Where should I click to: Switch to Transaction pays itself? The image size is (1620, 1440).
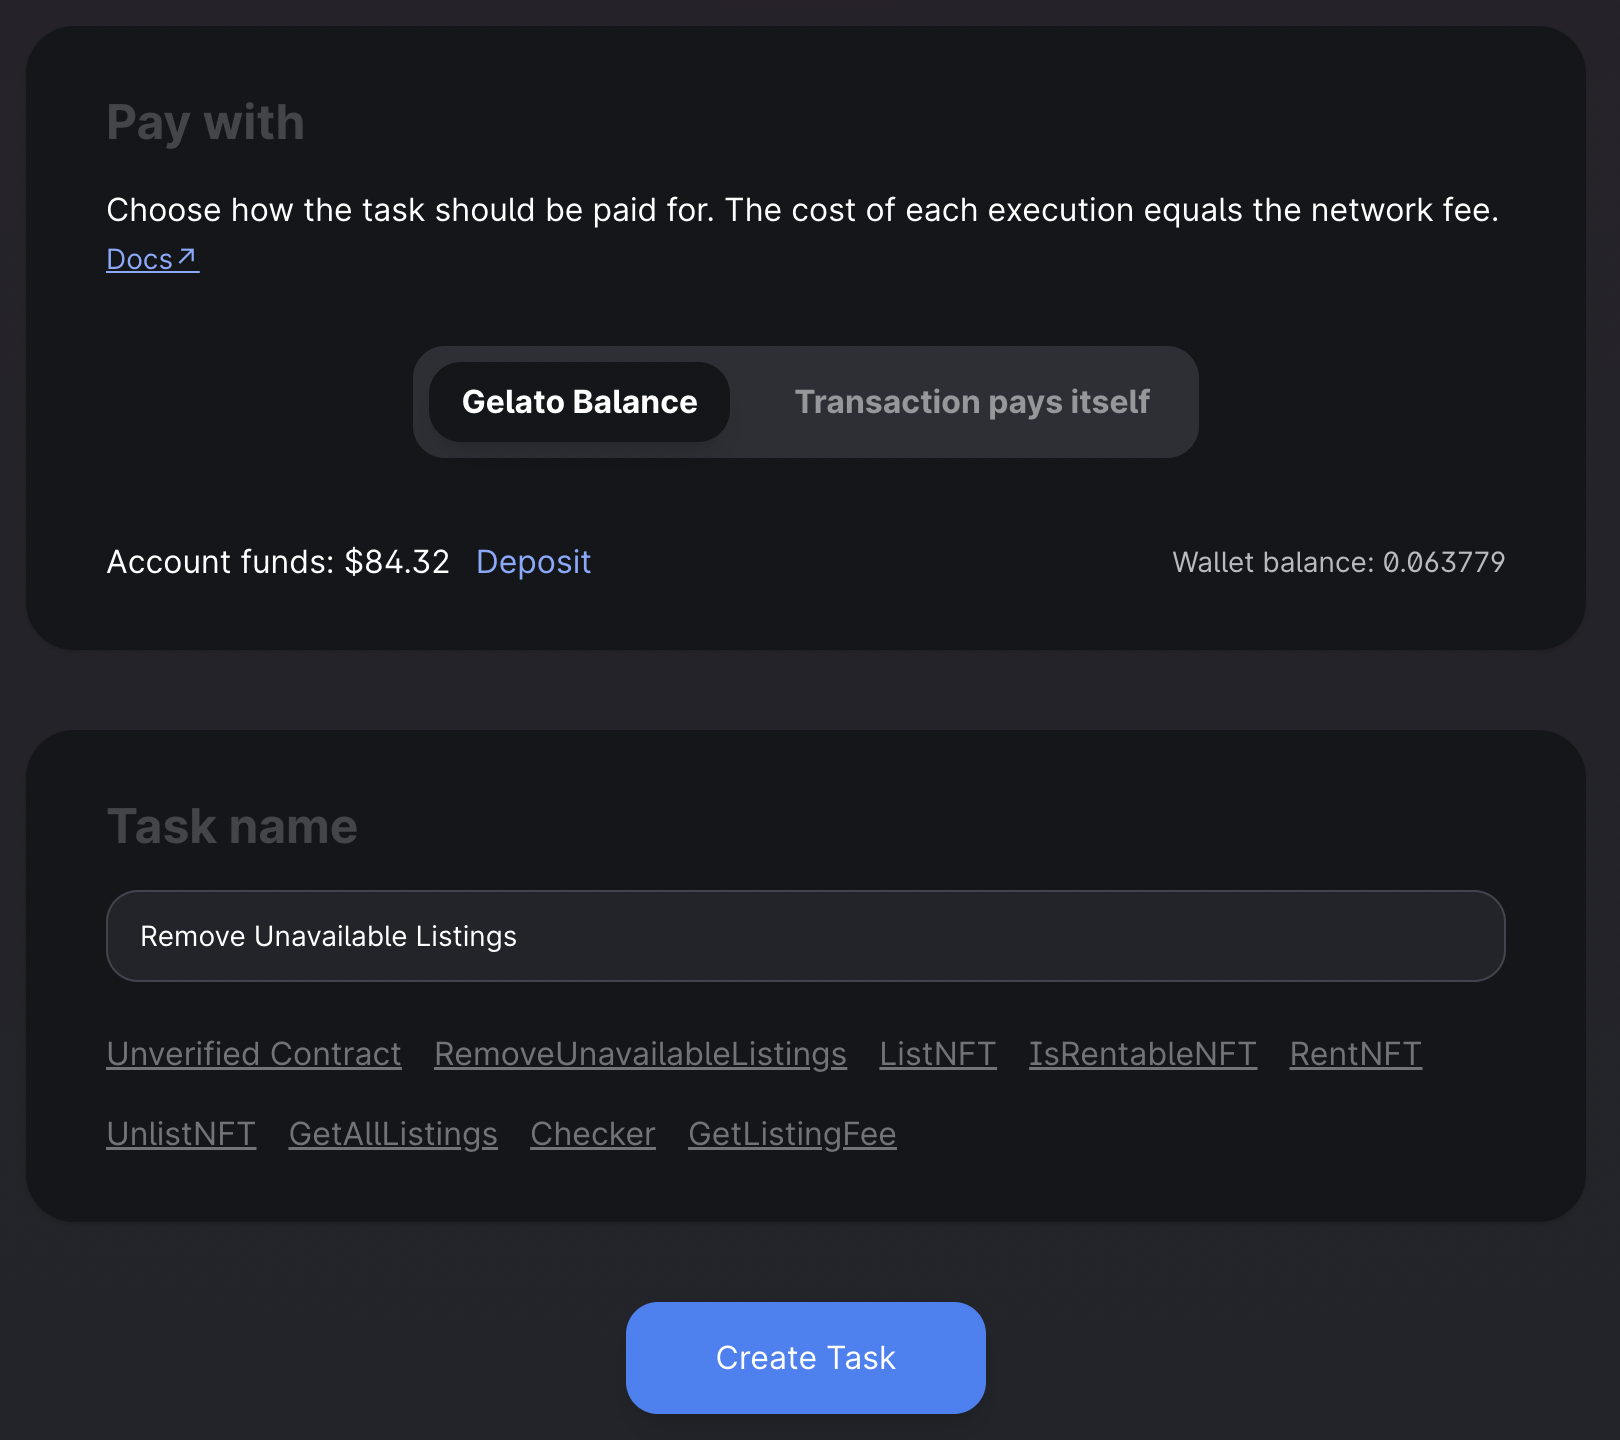(x=971, y=402)
